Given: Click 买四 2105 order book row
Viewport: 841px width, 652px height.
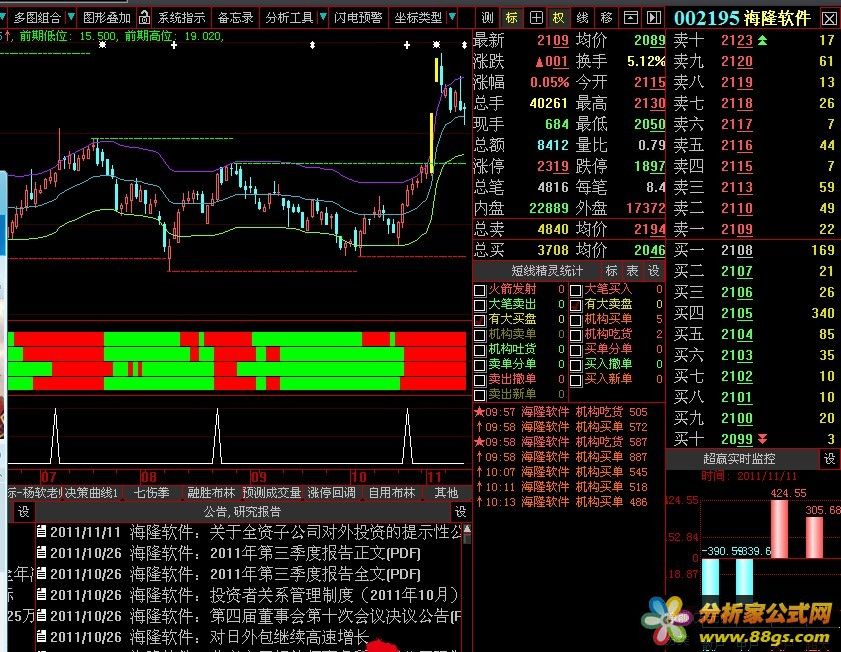Looking at the screenshot, I should click(x=754, y=313).
